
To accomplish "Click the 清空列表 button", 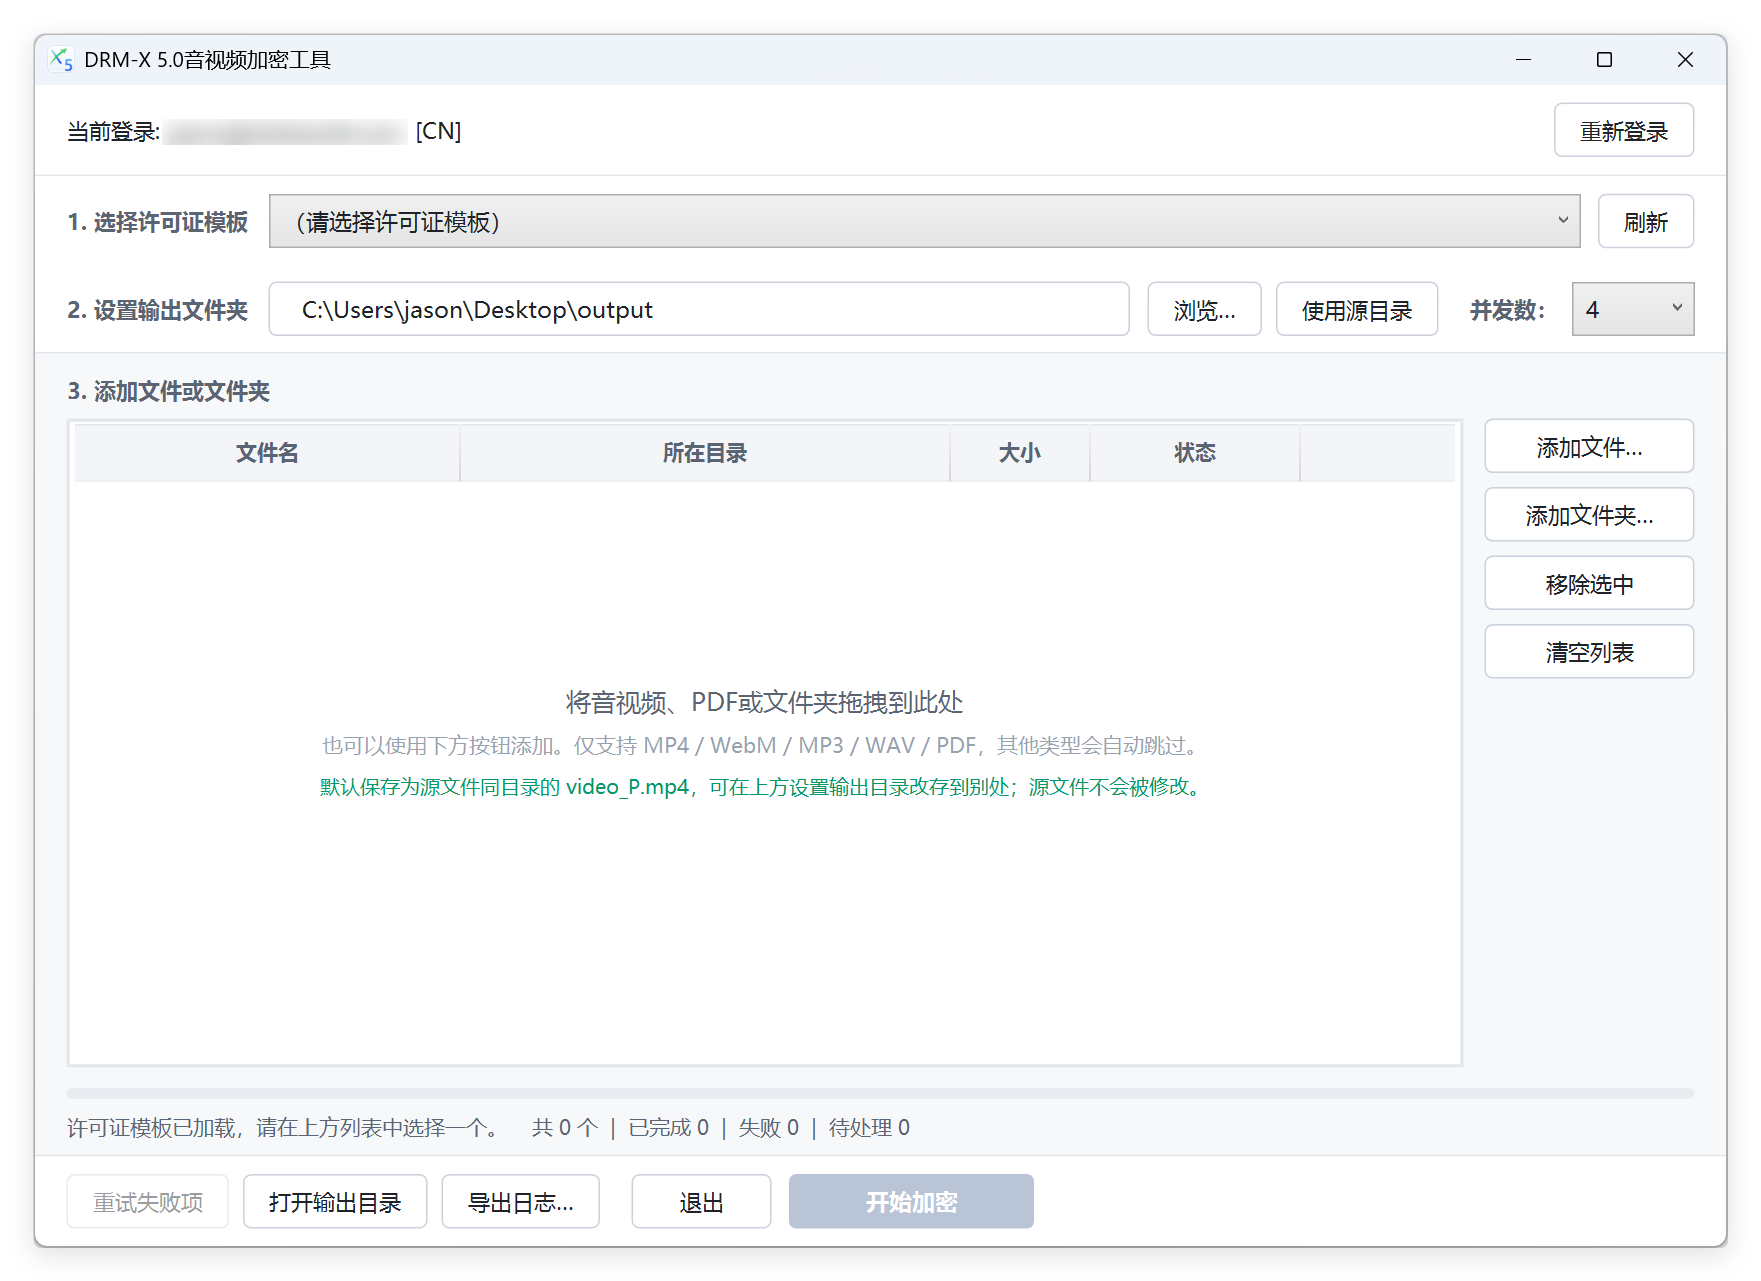I will 1589,651.
